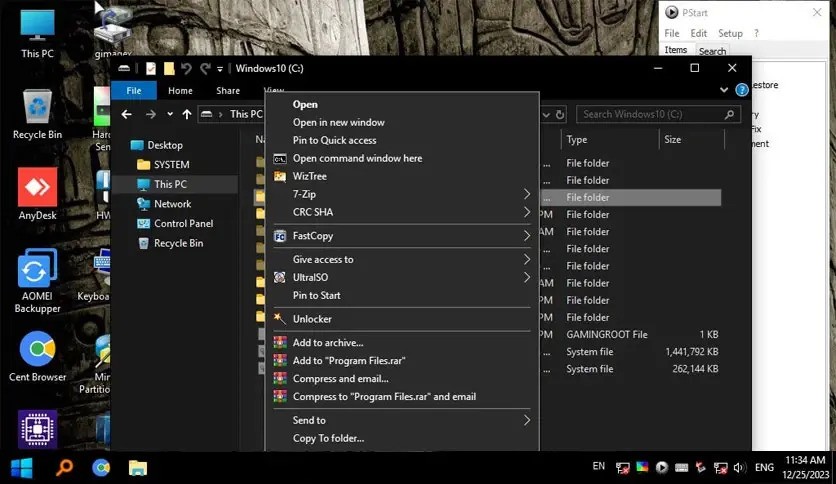The height and width of the screenshot is (484, 836).
Task: Launch Cent Browser desktop icon
Action: [x=37, y=356]
